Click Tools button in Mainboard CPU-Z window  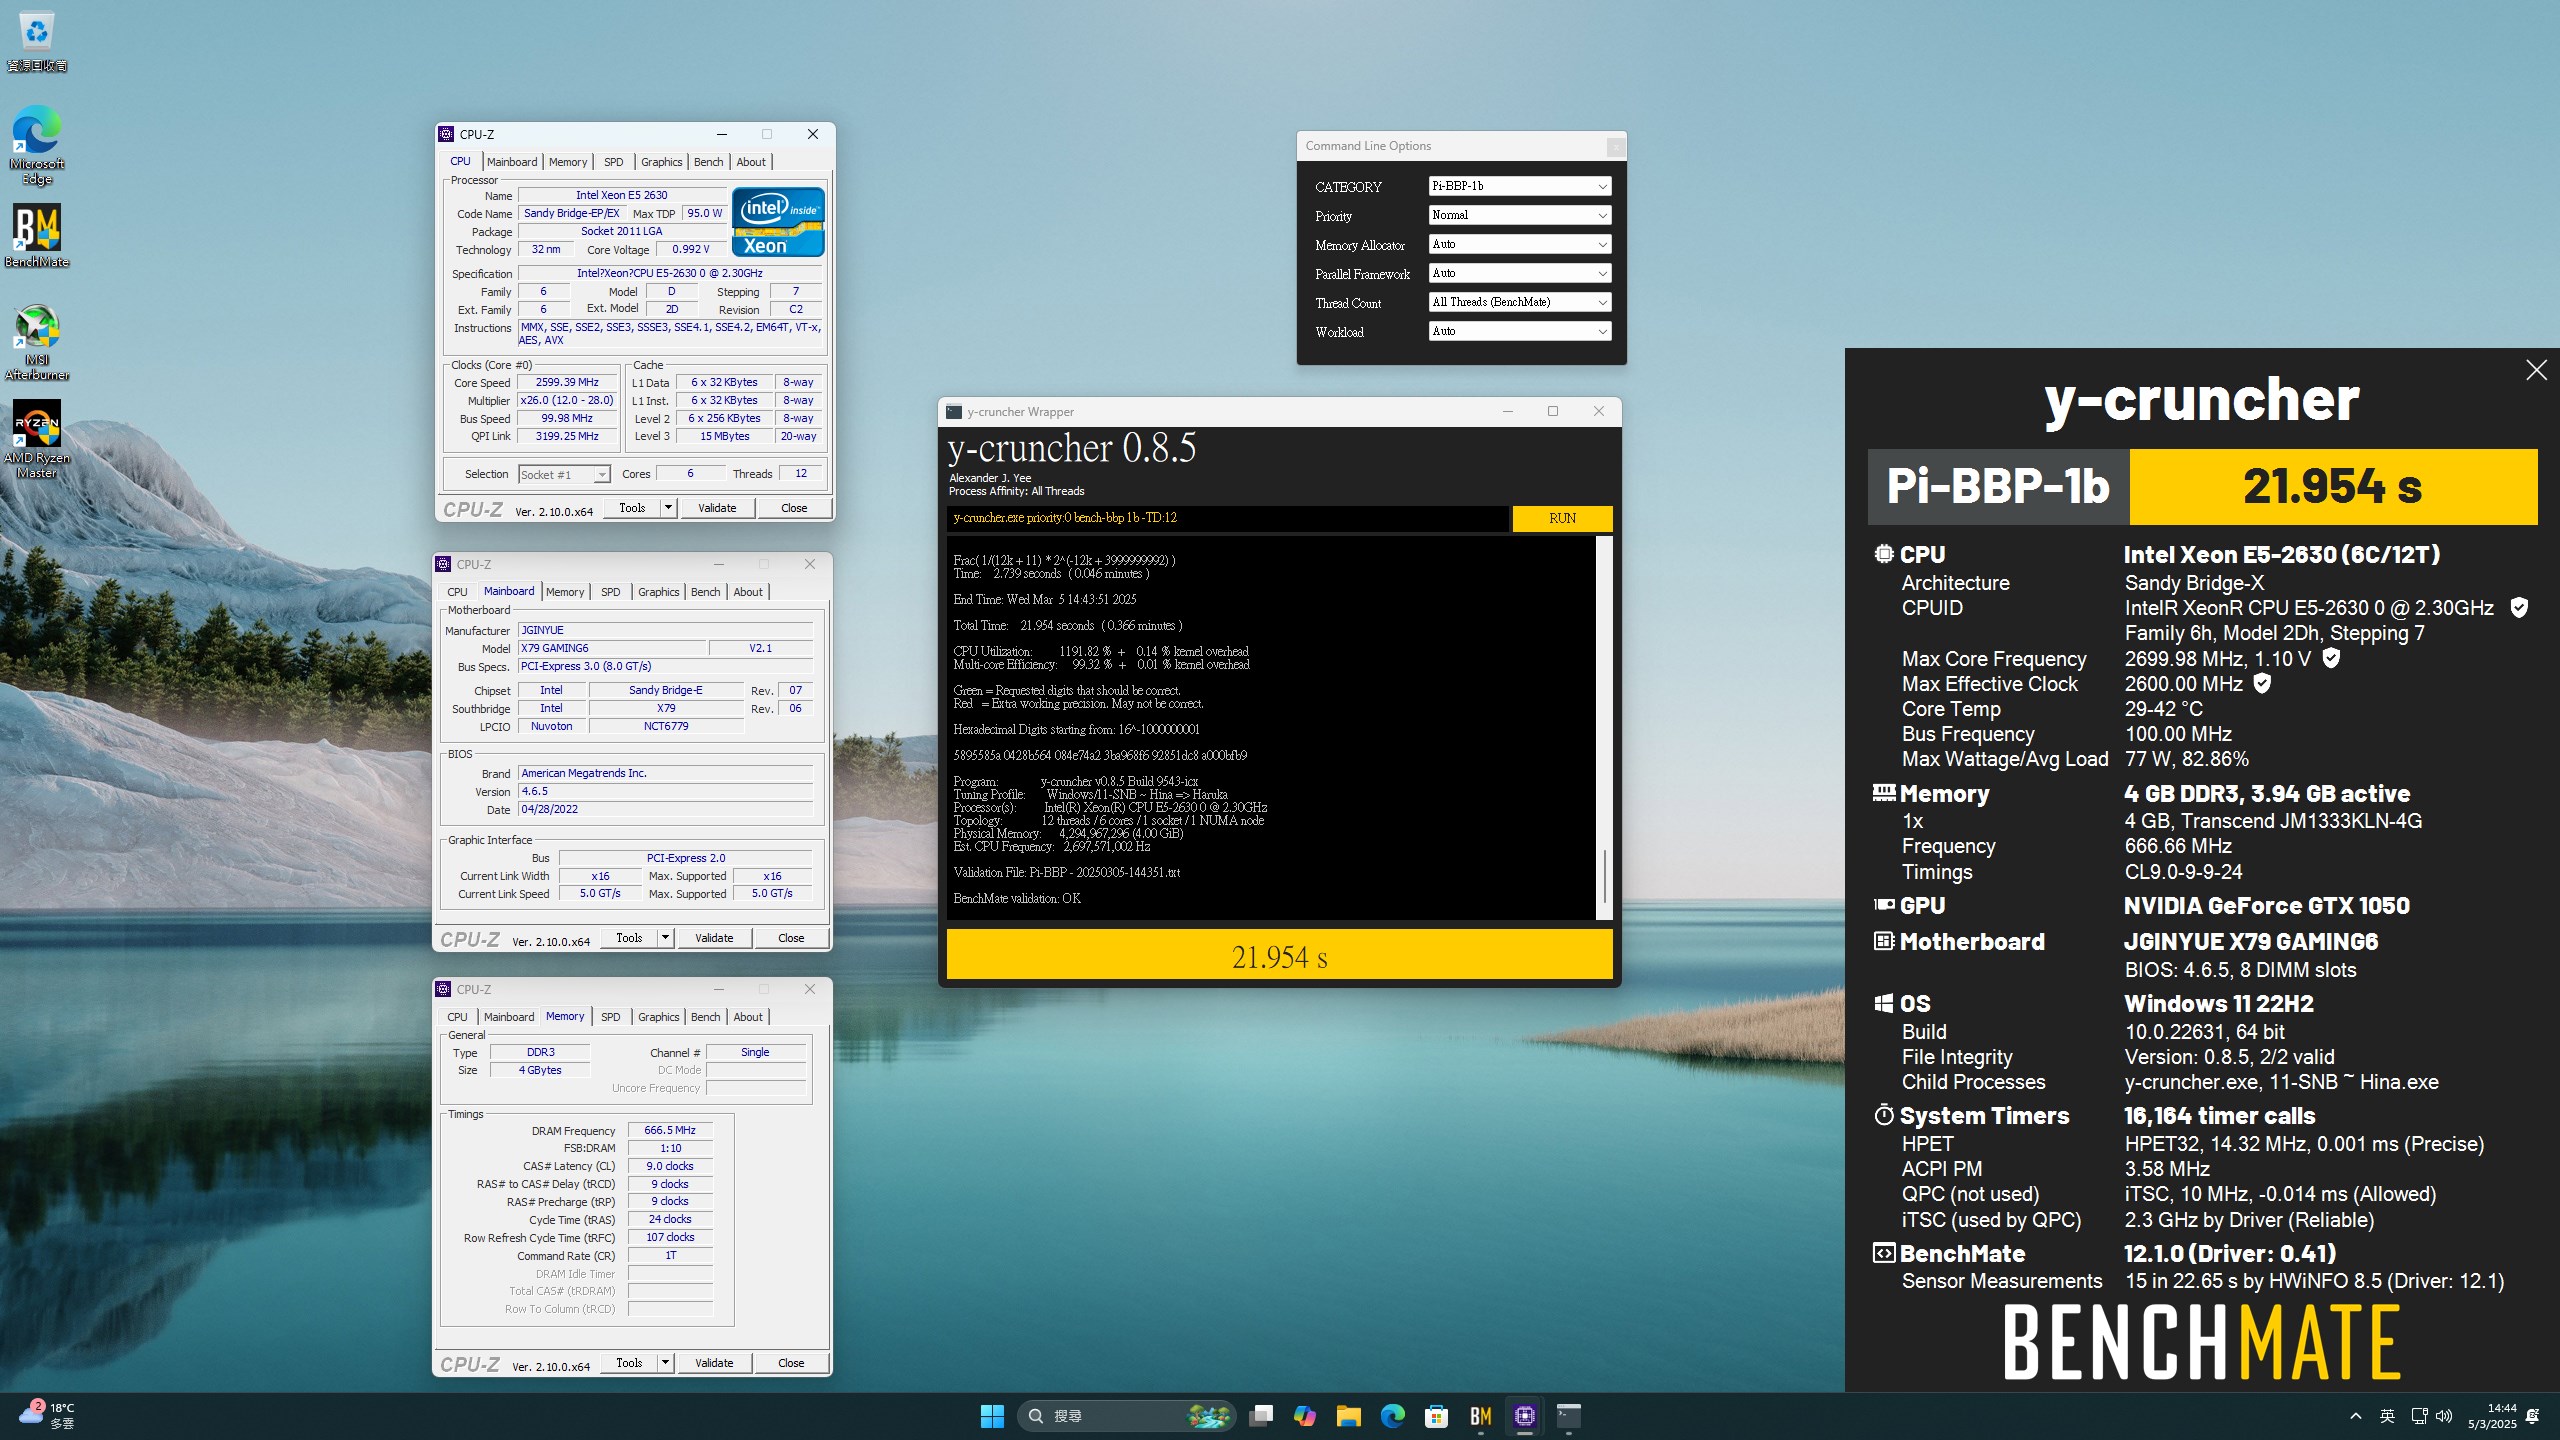[629, 938]
